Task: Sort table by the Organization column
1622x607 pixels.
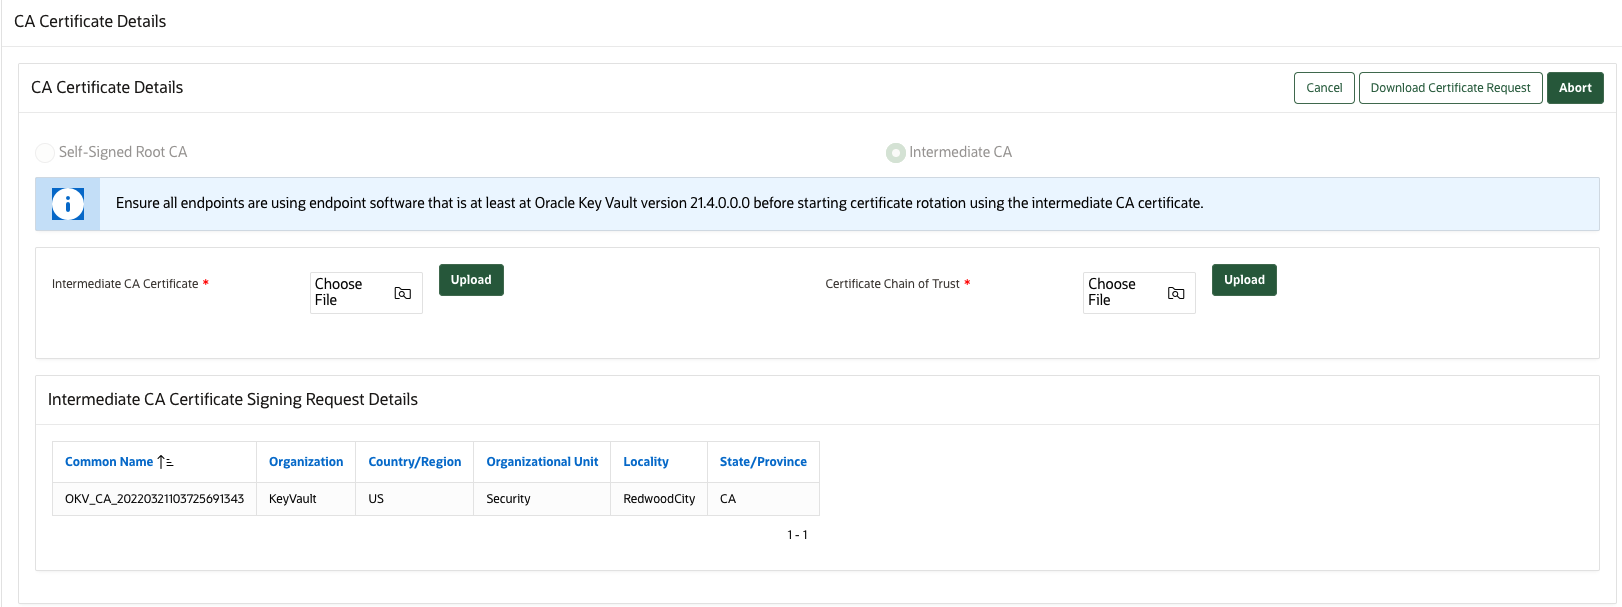Action: tap(306, 461)
